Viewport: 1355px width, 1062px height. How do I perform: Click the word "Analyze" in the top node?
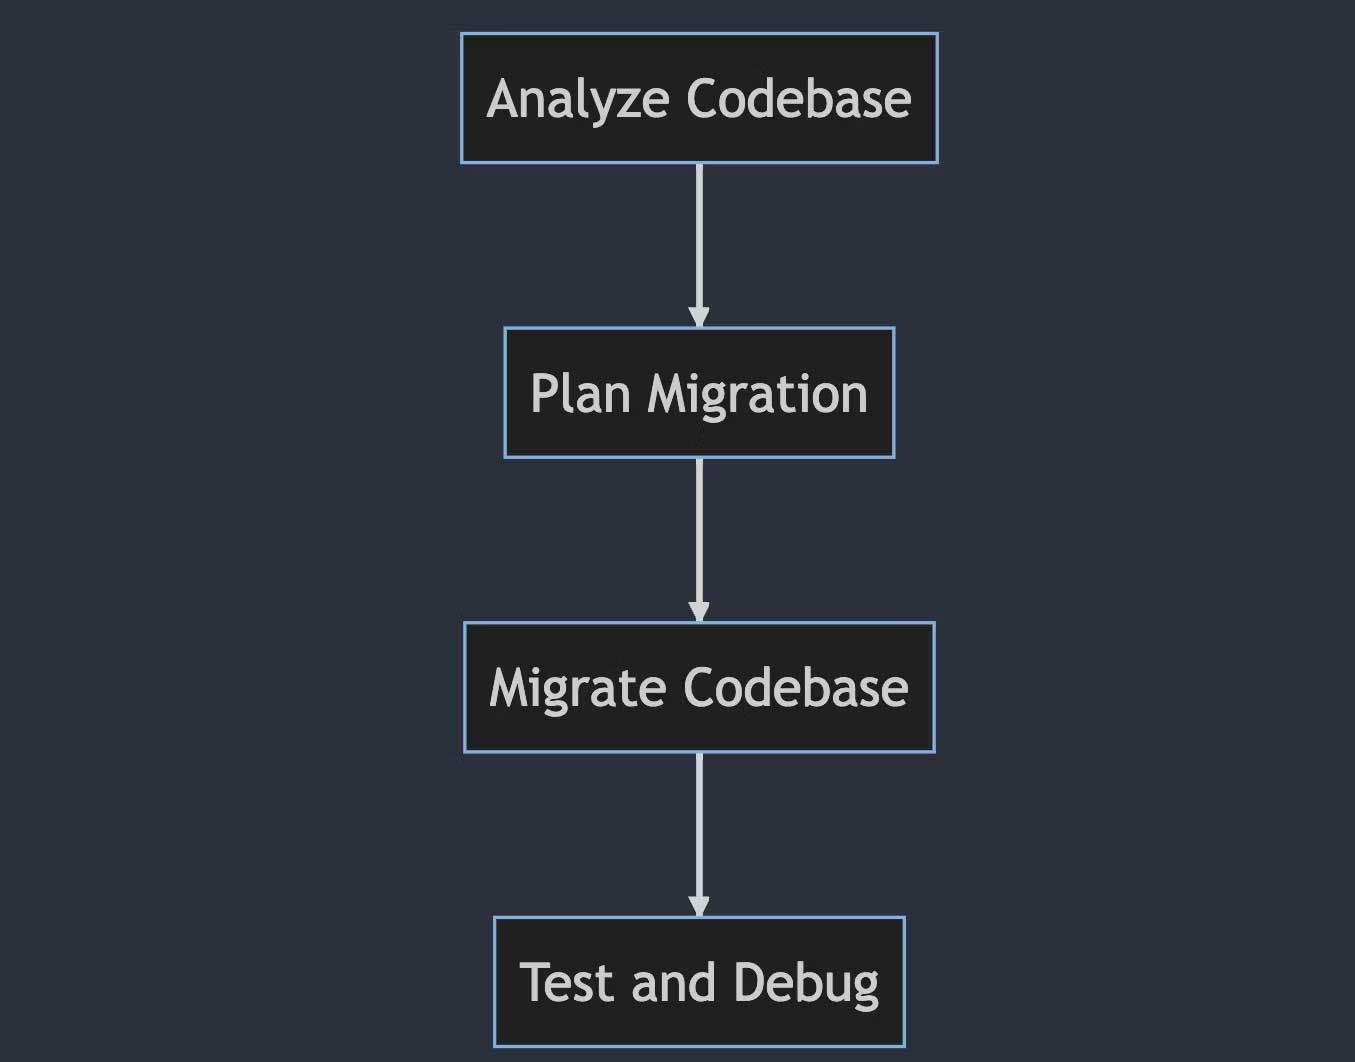578,99
